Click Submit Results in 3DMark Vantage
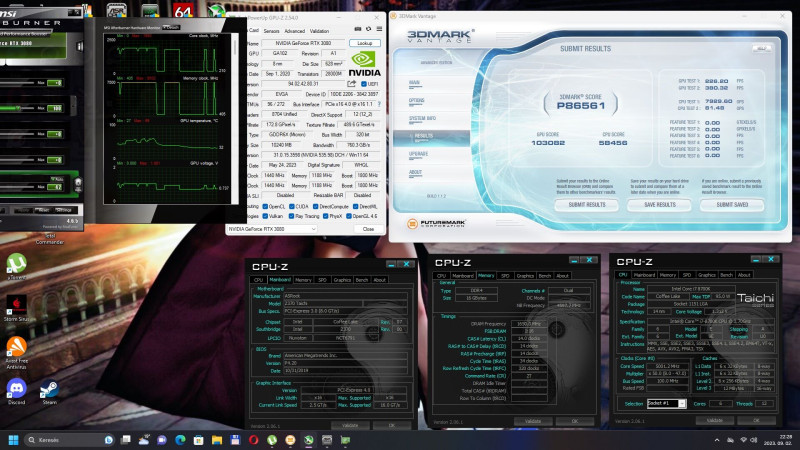800x450 pixels. click(x=587, y=205)
